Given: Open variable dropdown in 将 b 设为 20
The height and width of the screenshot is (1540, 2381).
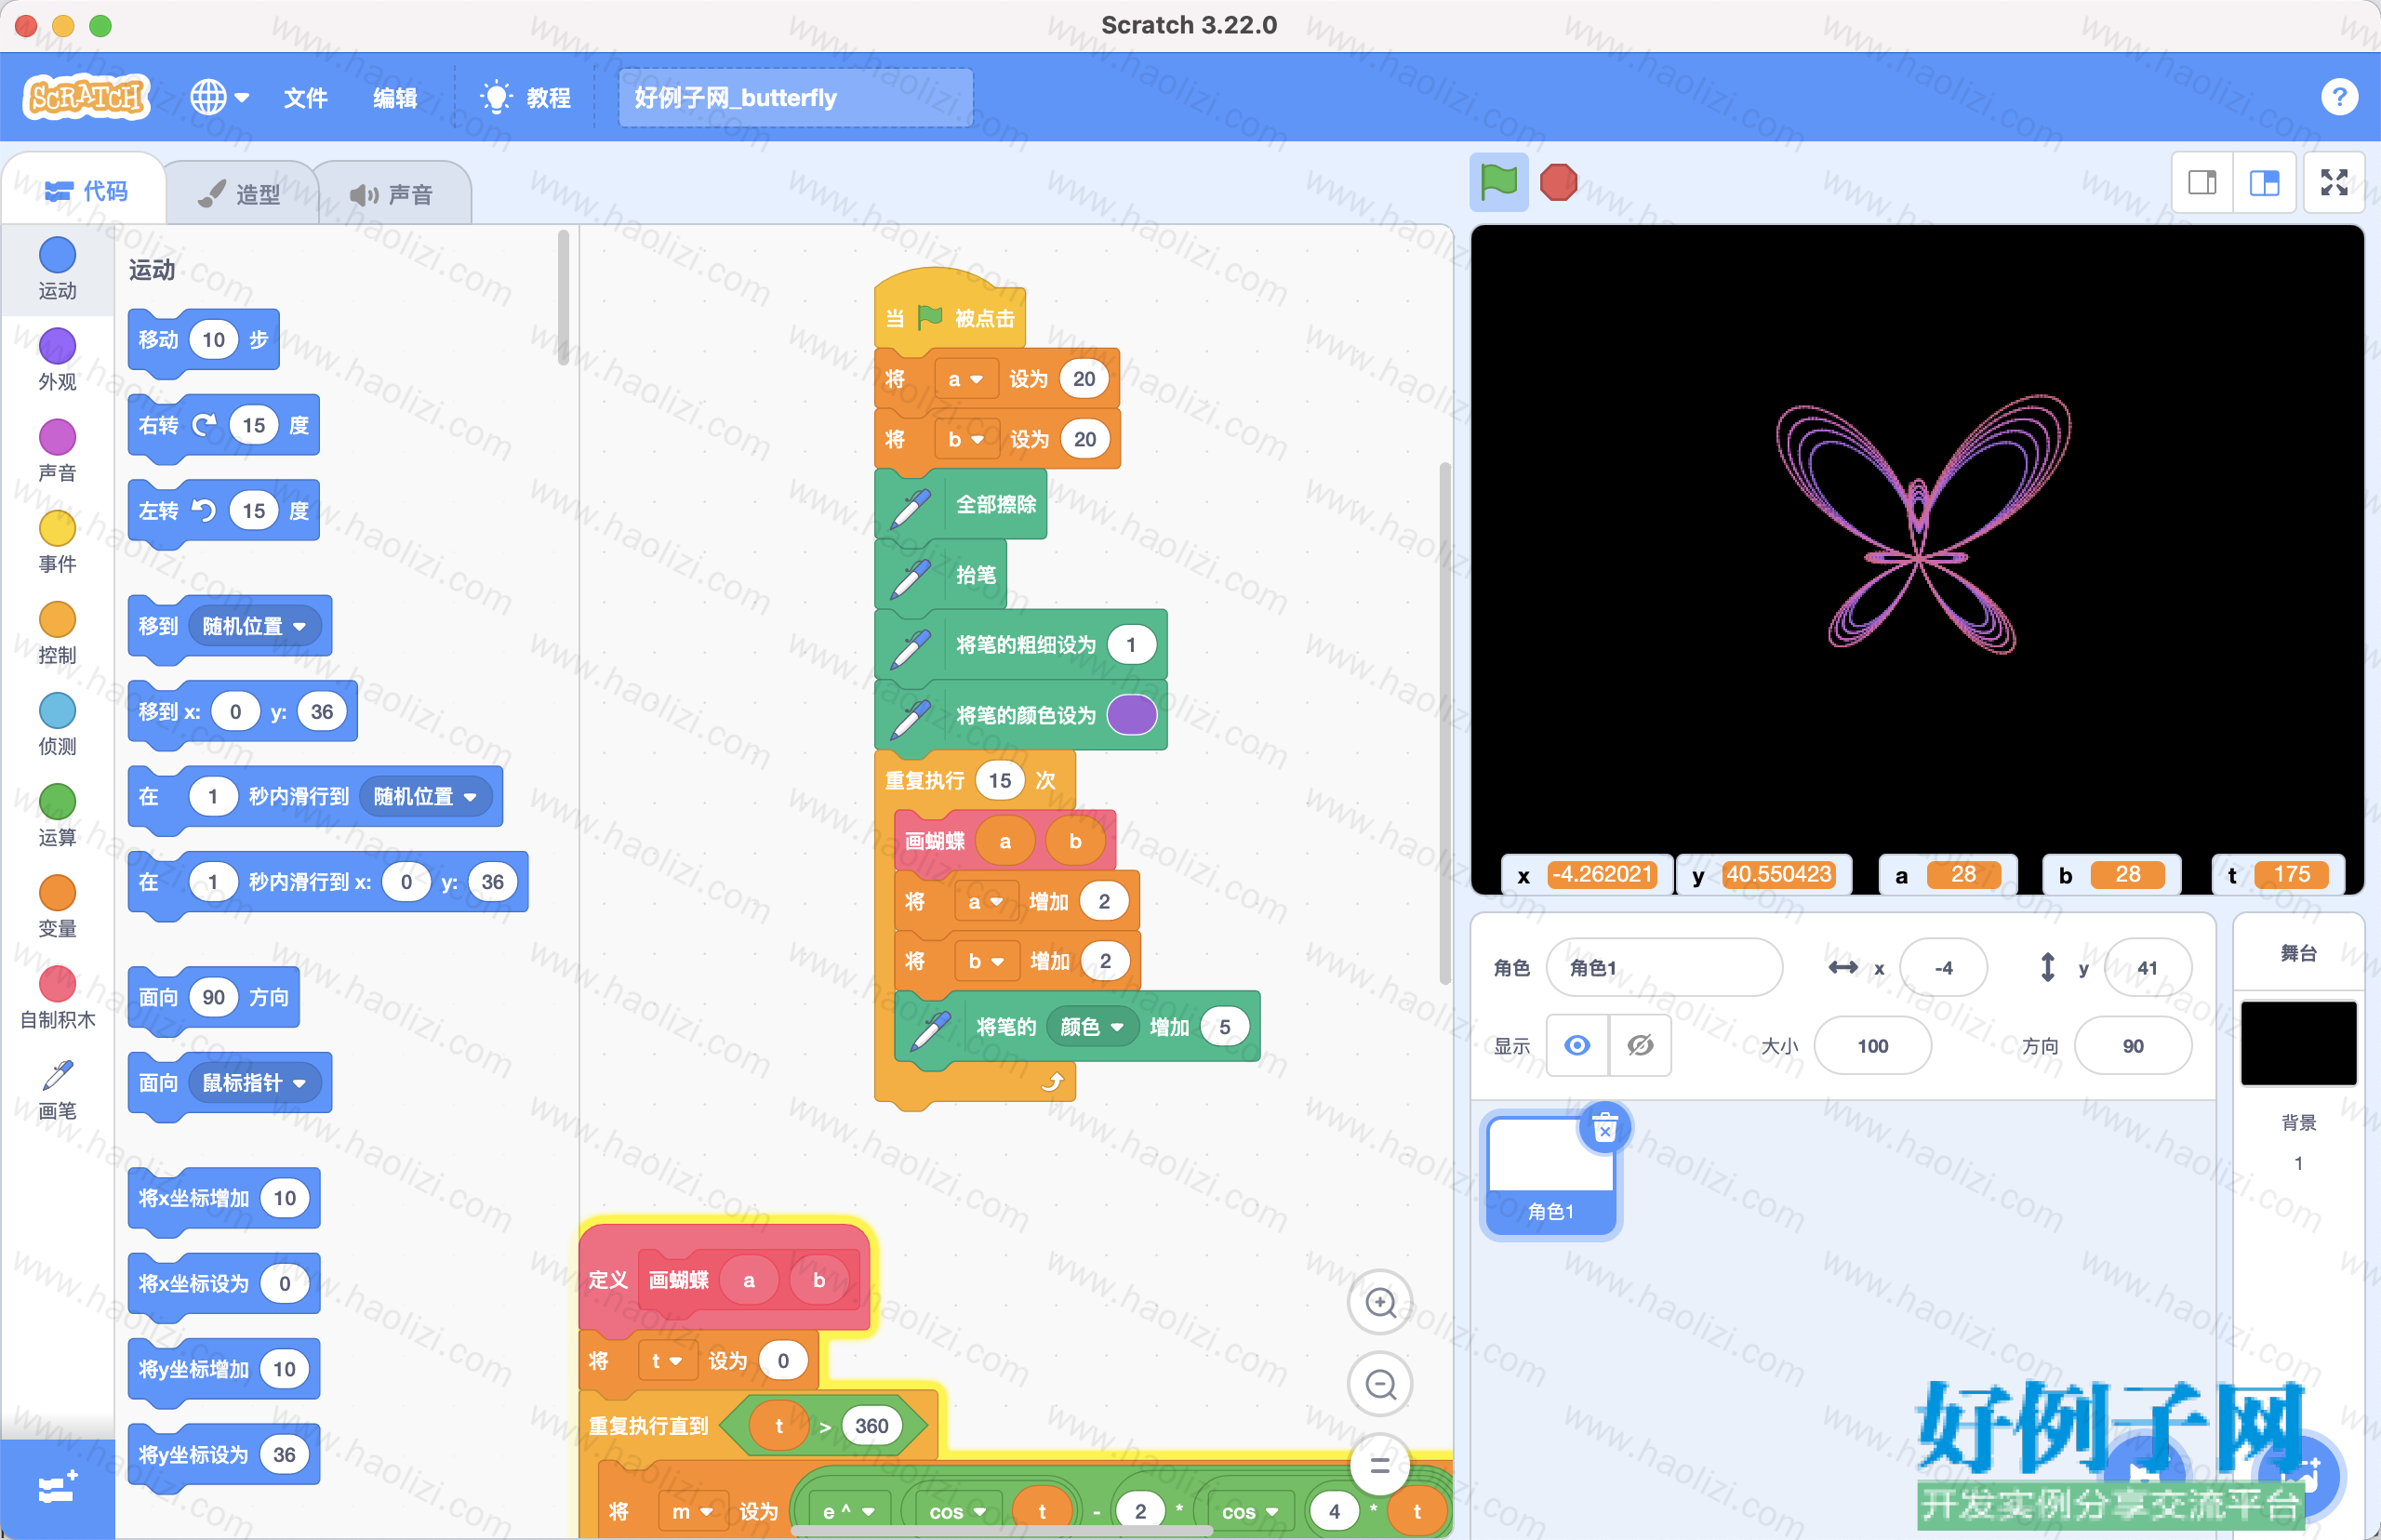Looking at the screenshot, I should 966,439.
